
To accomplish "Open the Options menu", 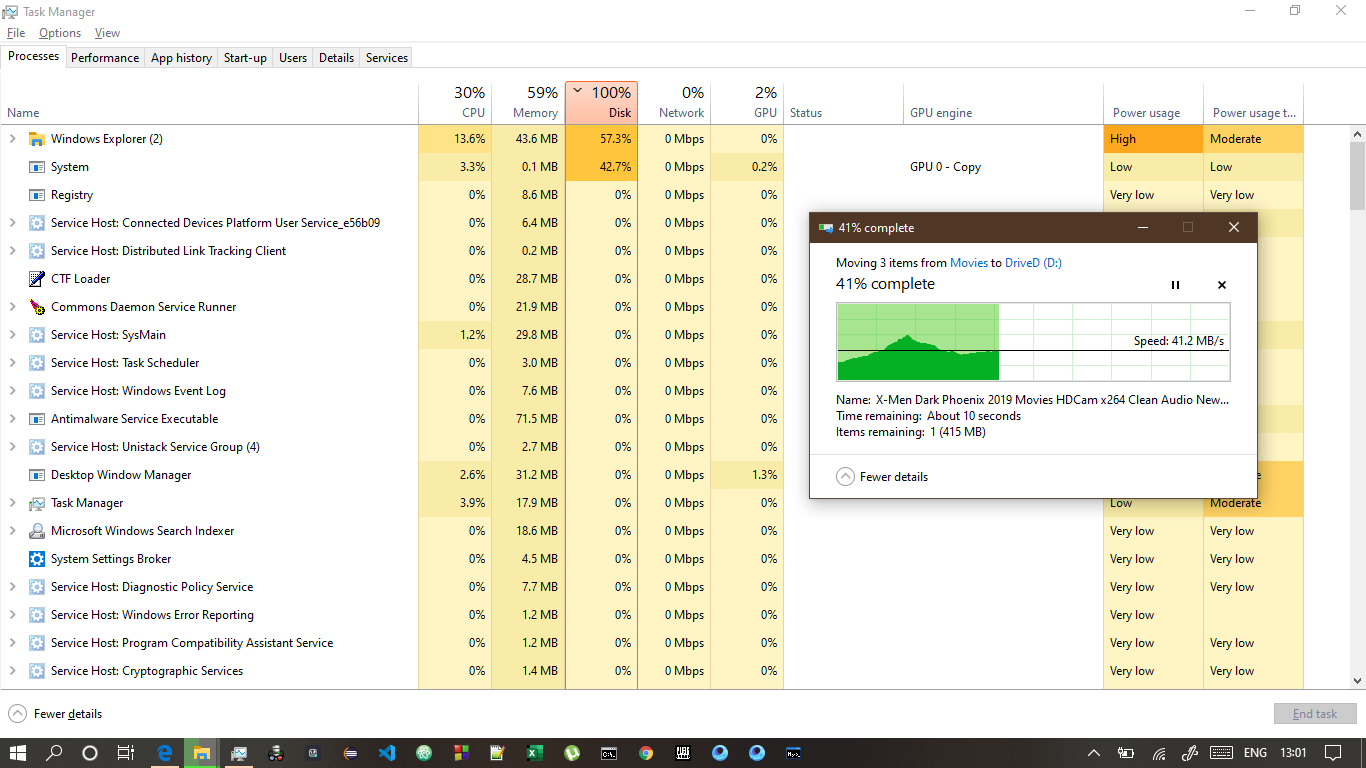I will pos(60,33).
